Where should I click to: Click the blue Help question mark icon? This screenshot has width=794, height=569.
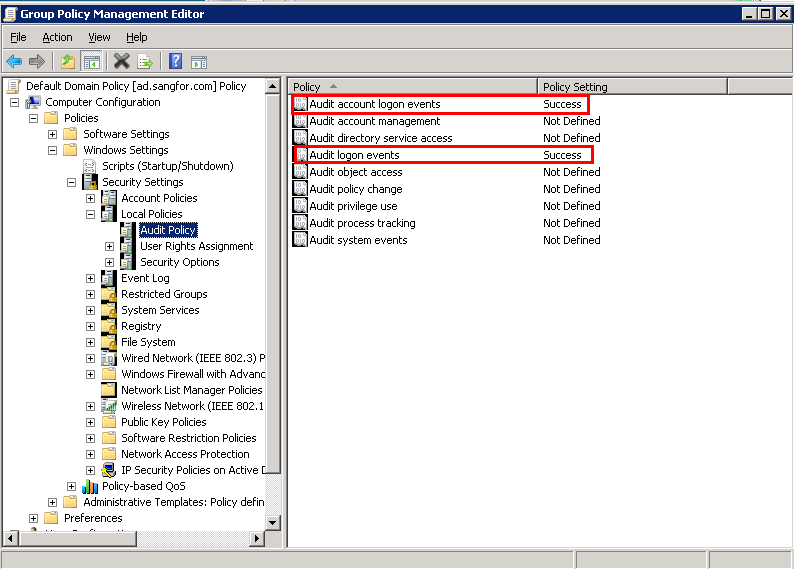(176, 62)
